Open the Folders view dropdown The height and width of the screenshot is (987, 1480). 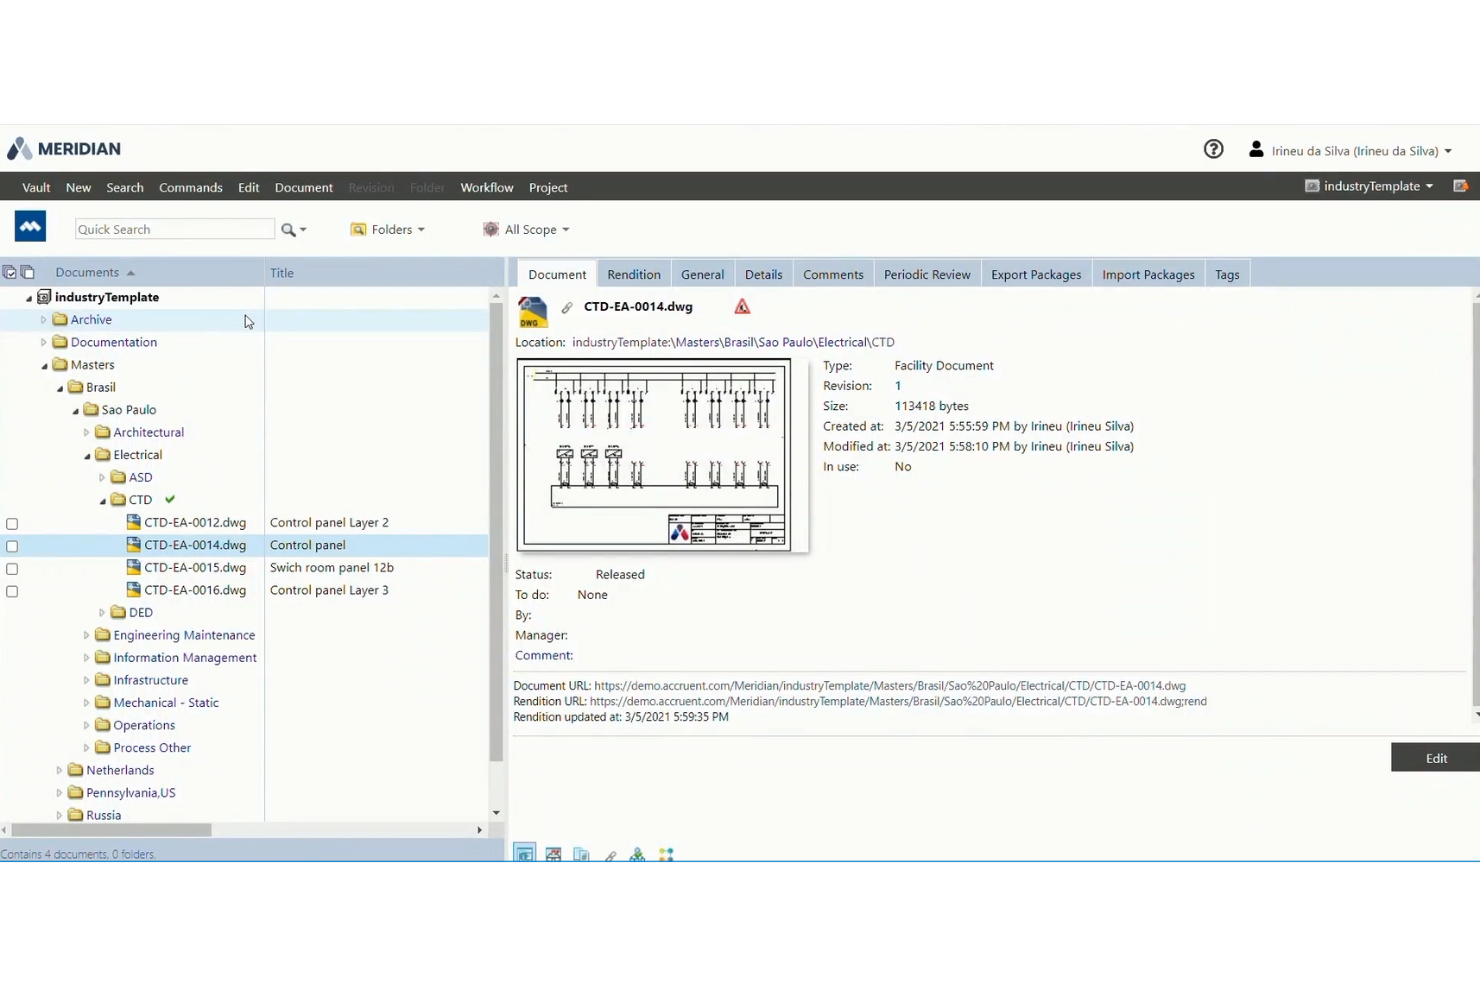(x=388, y=230)
